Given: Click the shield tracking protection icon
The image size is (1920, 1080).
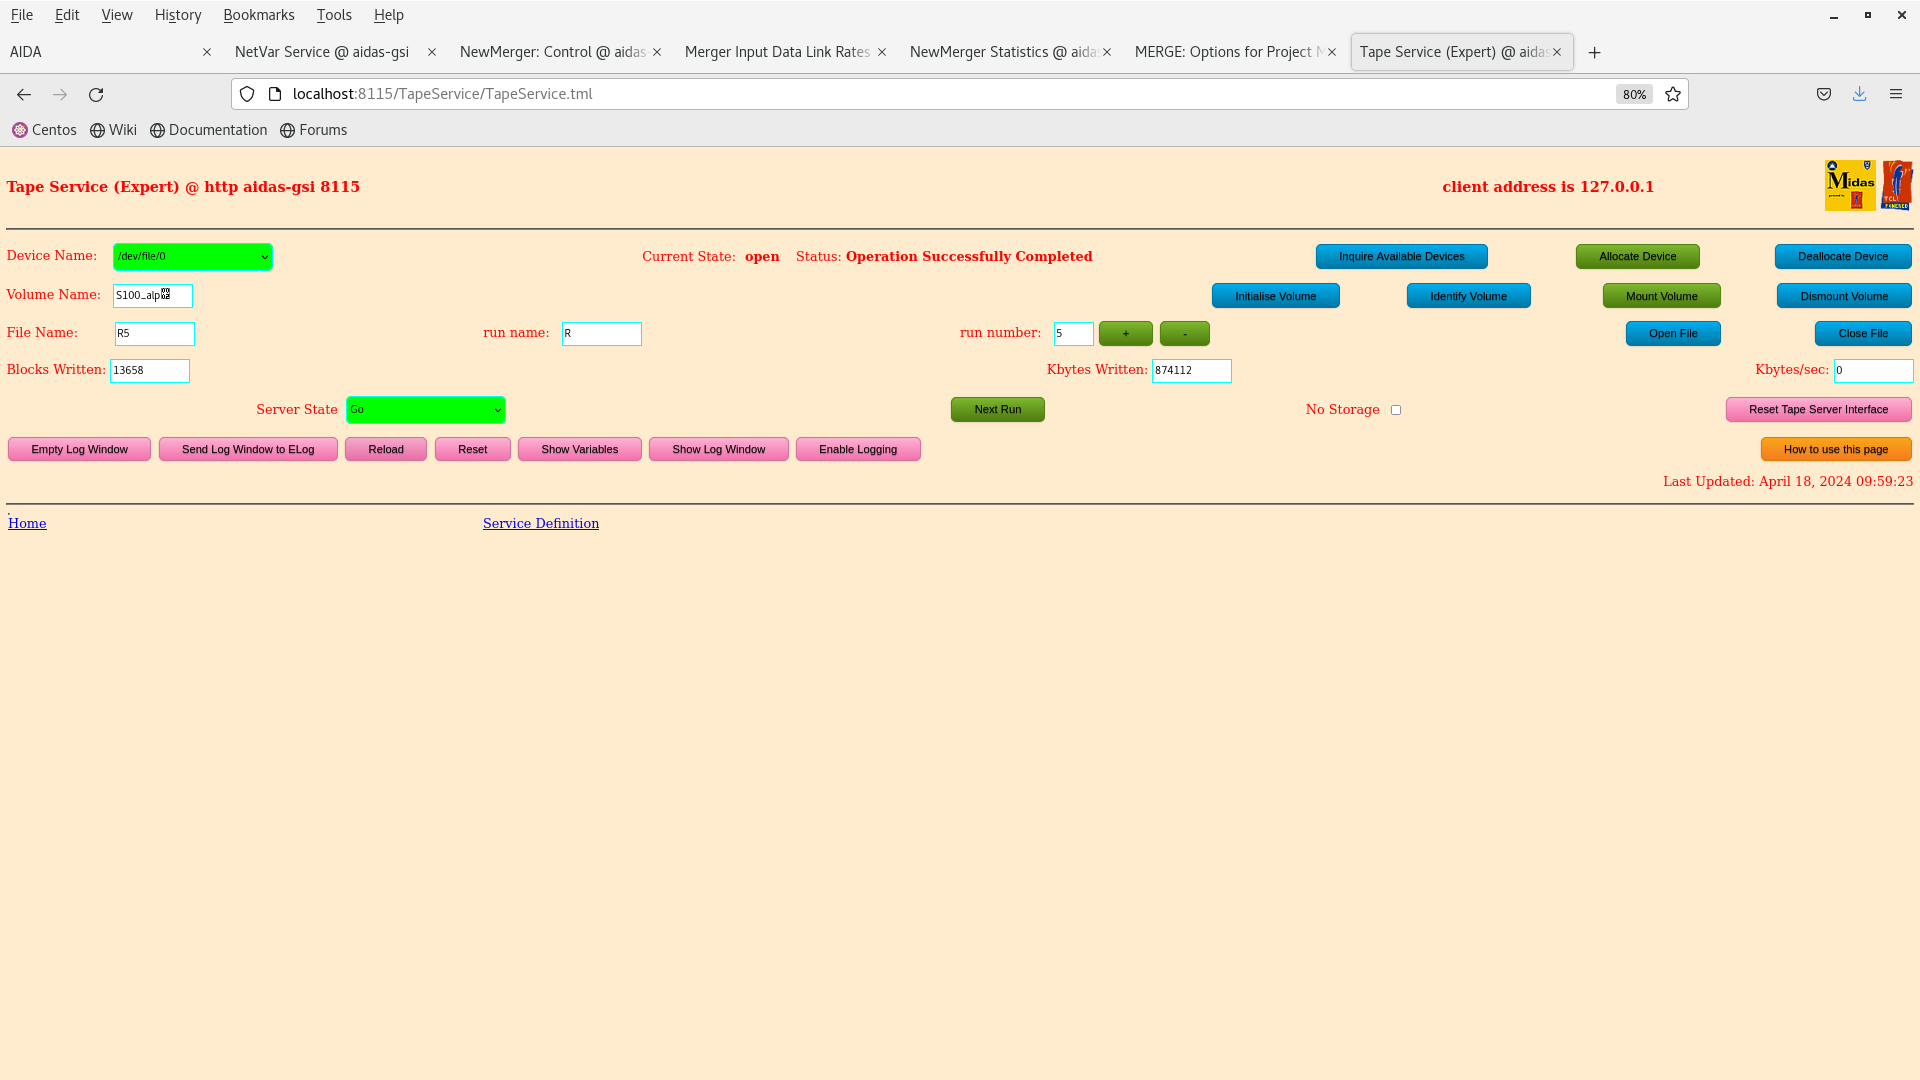Looking at the screenshot, I should 247,94.
